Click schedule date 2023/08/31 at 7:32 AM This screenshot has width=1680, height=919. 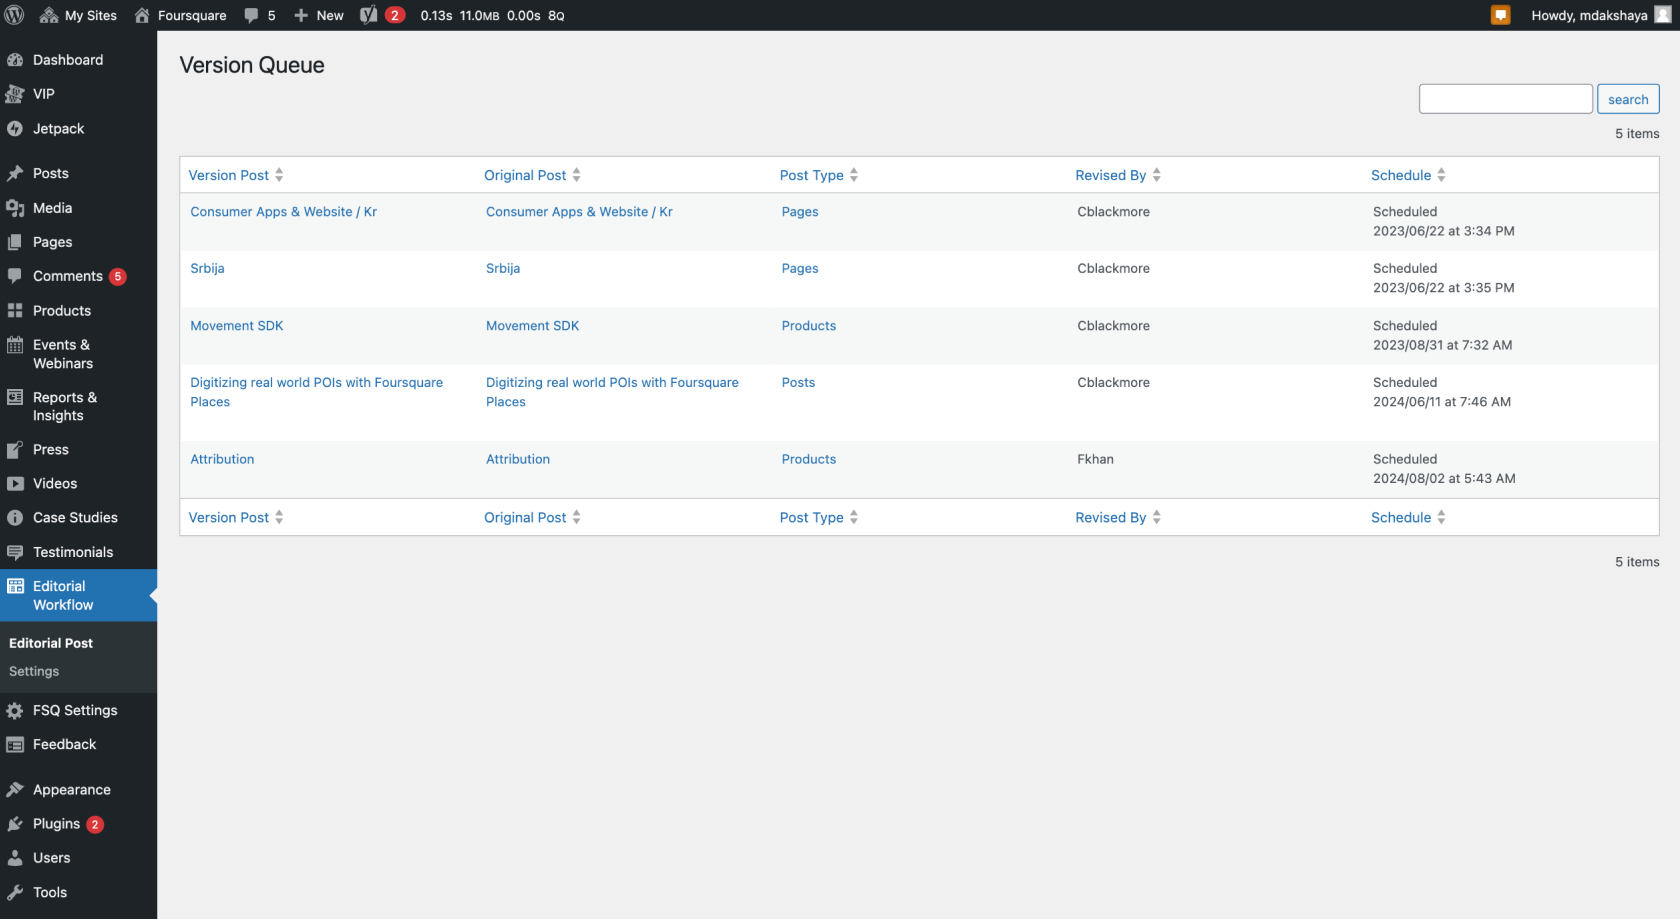click(1442, 344)
